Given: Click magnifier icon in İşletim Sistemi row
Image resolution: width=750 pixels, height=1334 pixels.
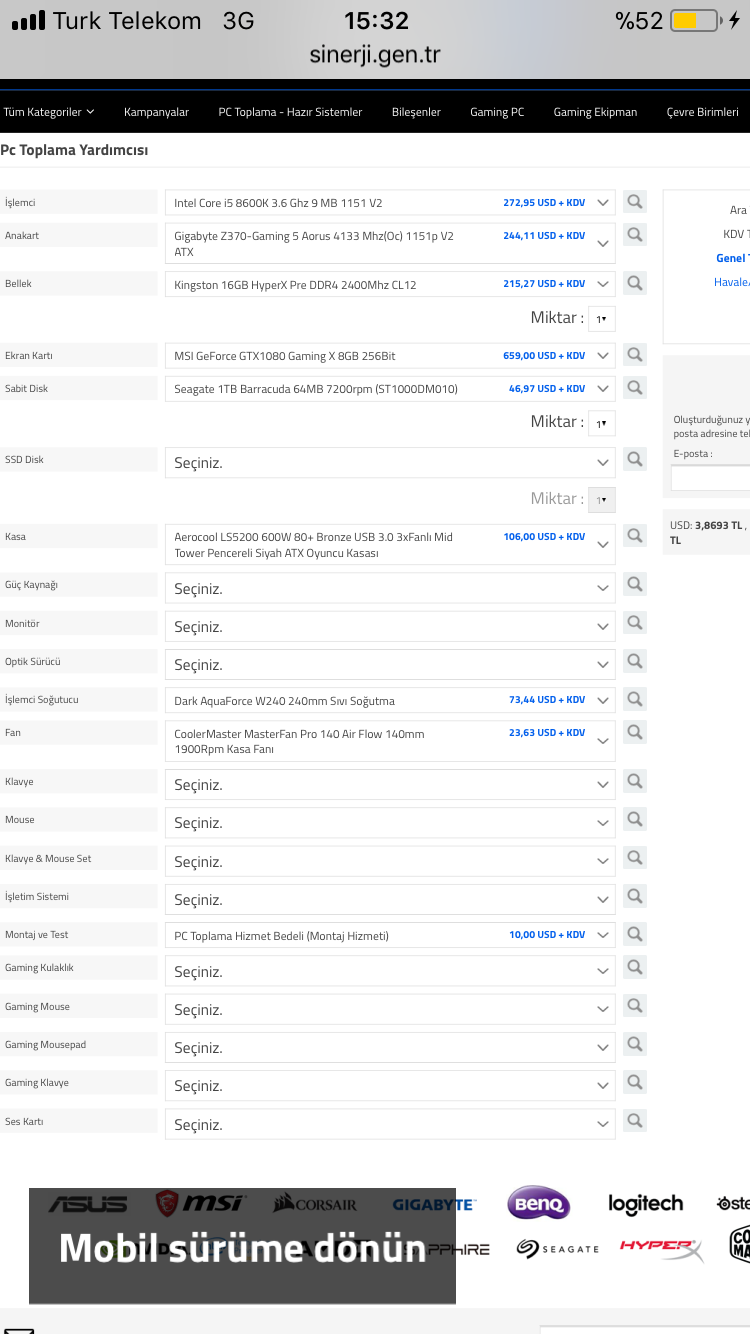Looking at the screenshot, I should (x=634, y=896).
